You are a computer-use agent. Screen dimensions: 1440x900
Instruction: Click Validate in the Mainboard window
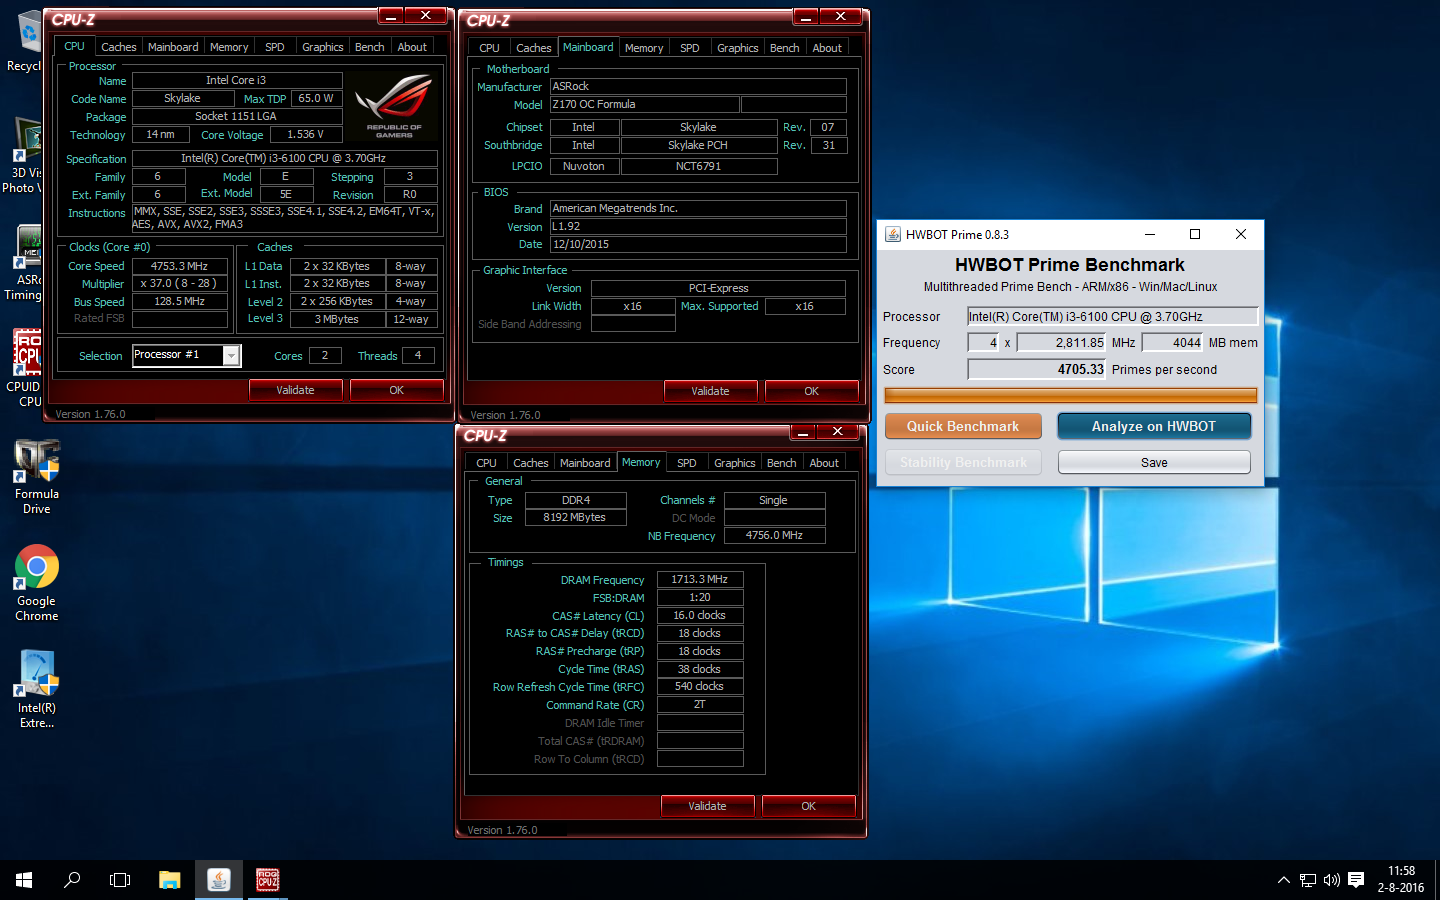[710, 391]
